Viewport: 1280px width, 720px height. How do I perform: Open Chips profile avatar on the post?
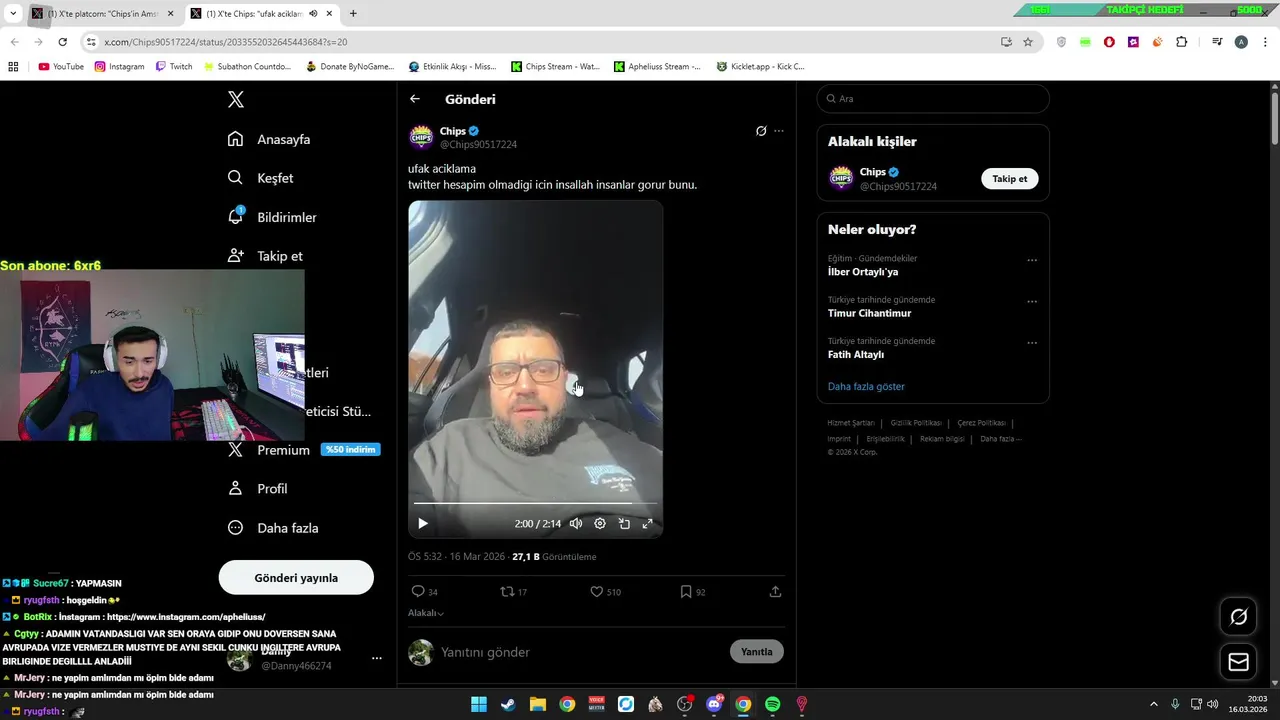[x=422, y=137]
